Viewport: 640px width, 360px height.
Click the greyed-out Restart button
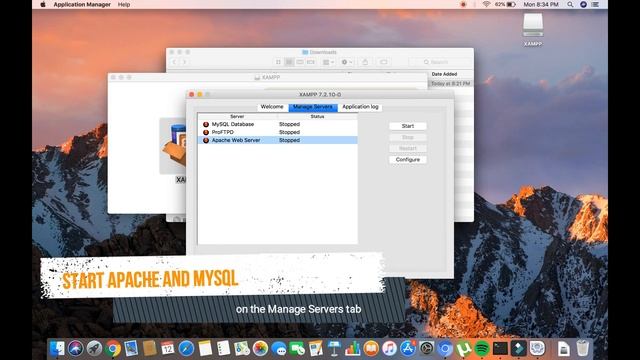pyautogui.click(x=408, y=149)
